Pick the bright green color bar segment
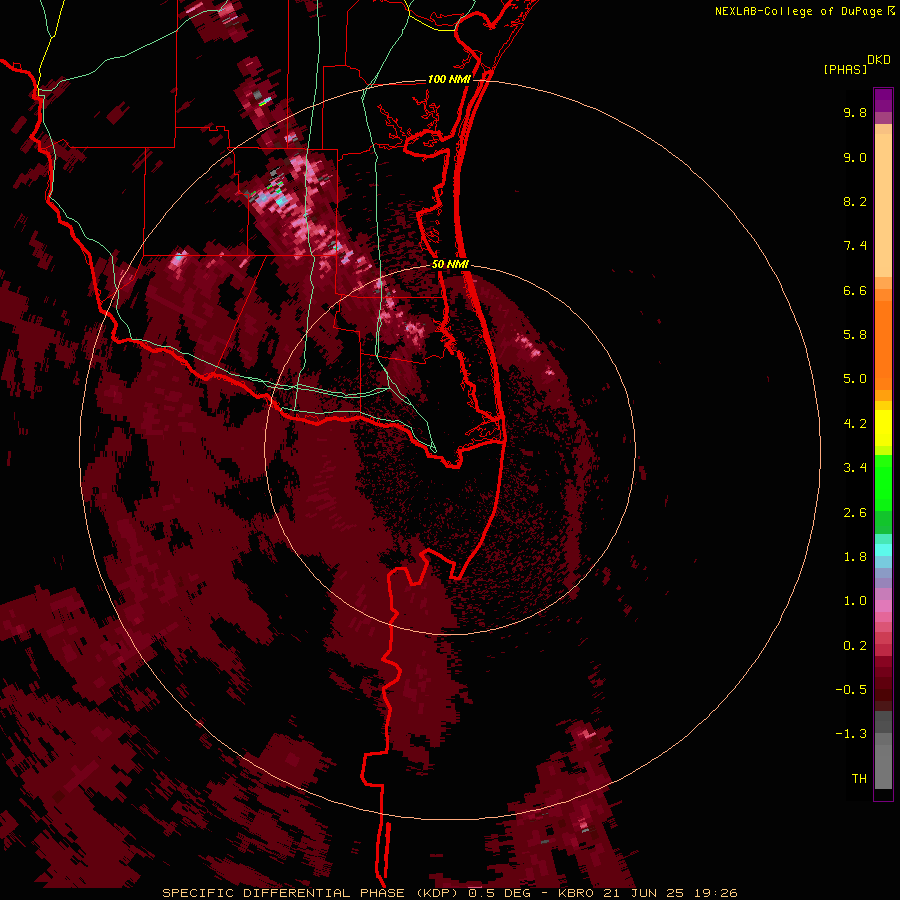 (x=883, y=483)
